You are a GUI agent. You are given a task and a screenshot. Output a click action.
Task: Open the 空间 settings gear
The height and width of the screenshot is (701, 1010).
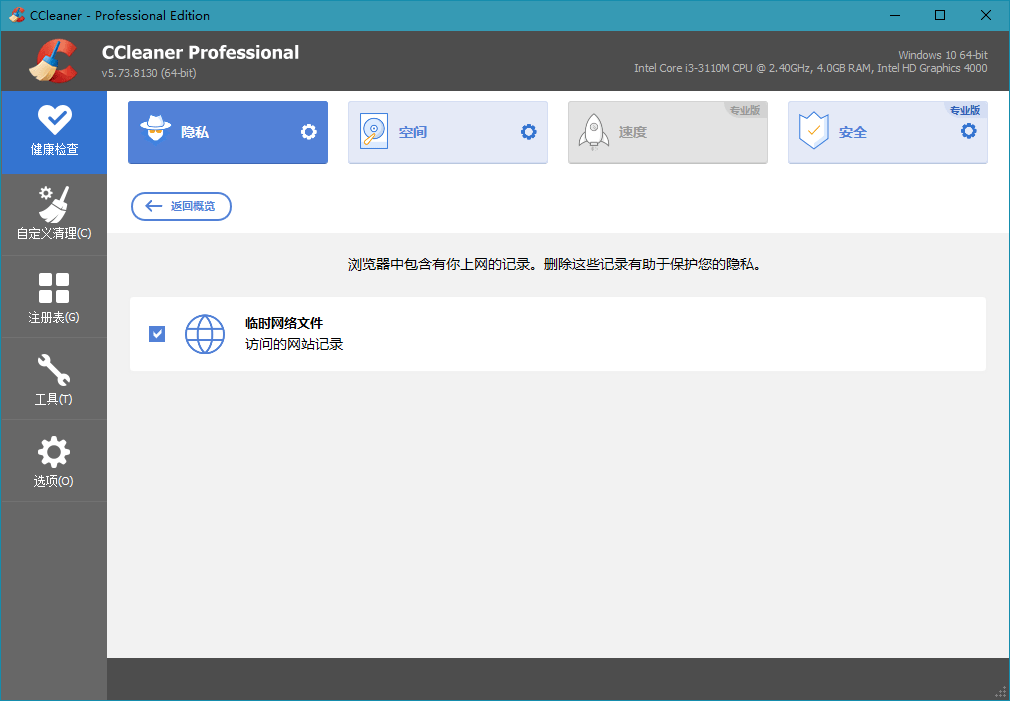tap(528, 131)
